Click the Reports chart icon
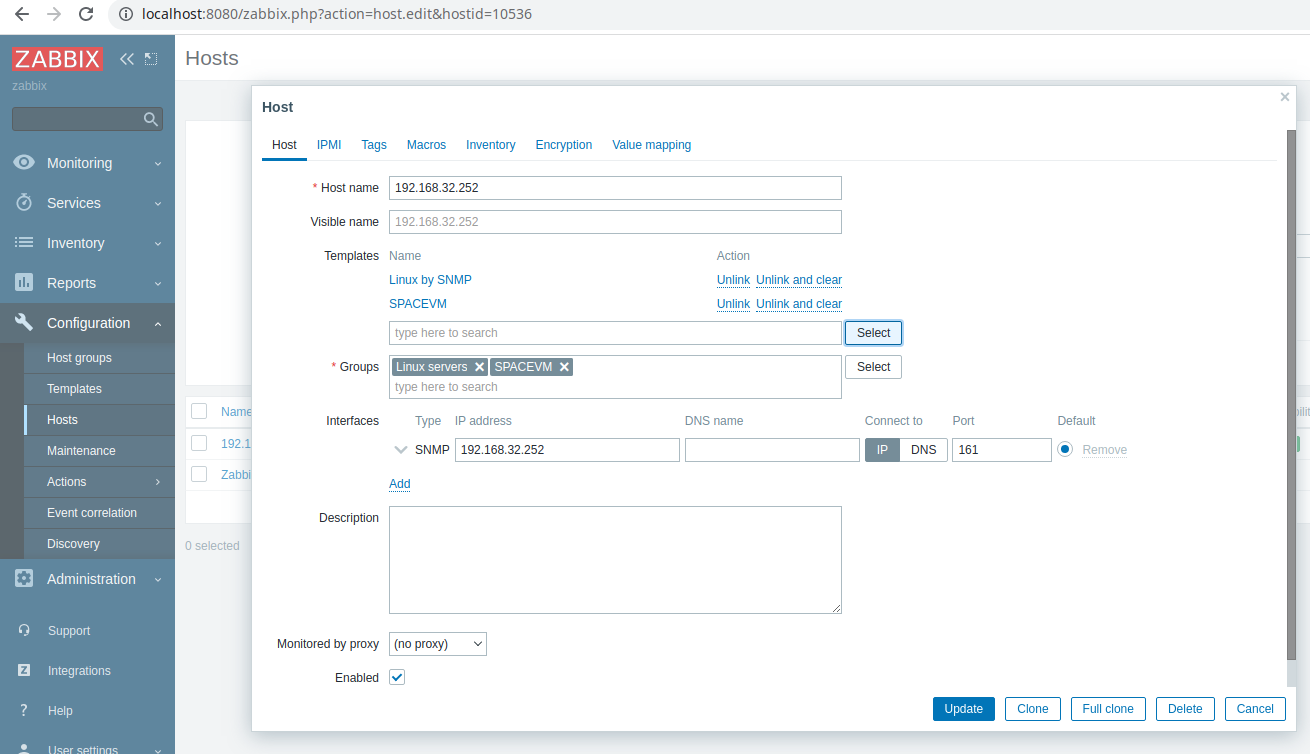Viewport: 1310px width, 754px height. click(x=24, y=283)
